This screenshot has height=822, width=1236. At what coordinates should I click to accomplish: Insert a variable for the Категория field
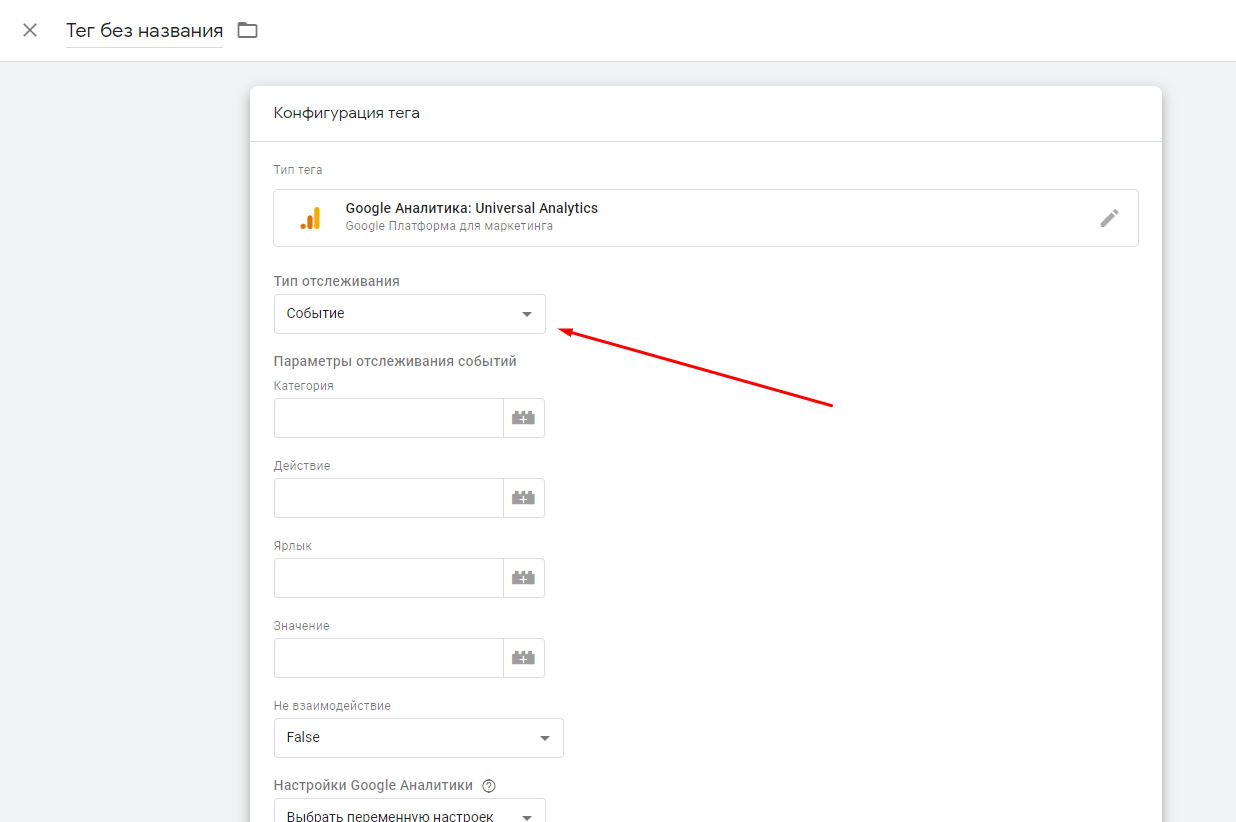[x=523, y=418]
